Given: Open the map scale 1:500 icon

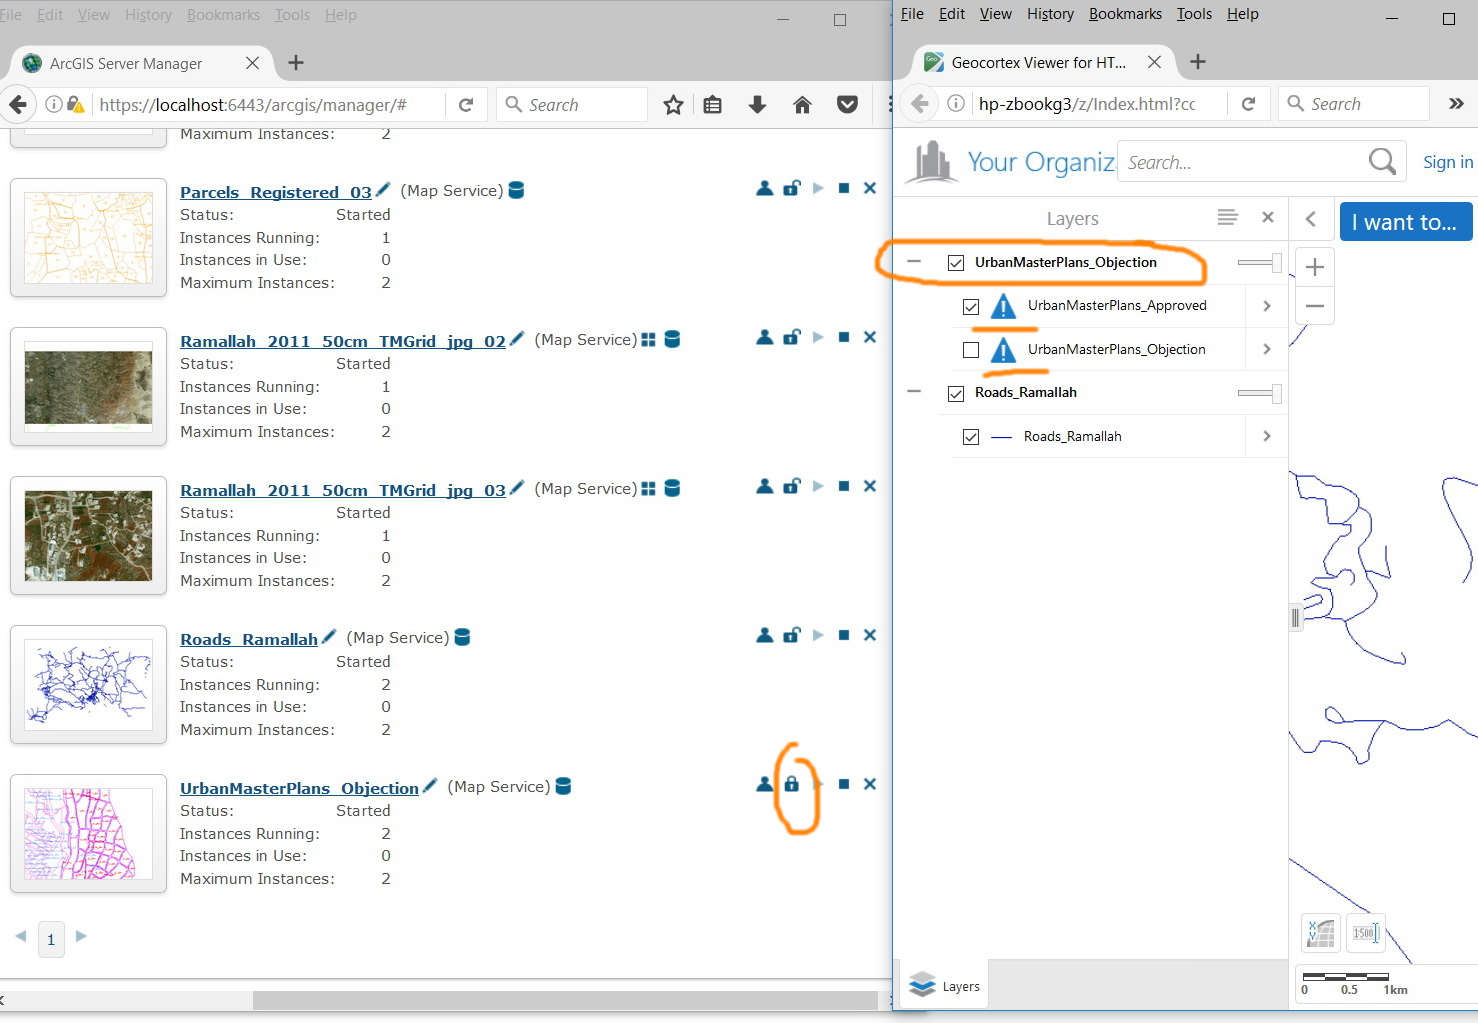Looking at the screenshot, I should tap(1365, 933).
